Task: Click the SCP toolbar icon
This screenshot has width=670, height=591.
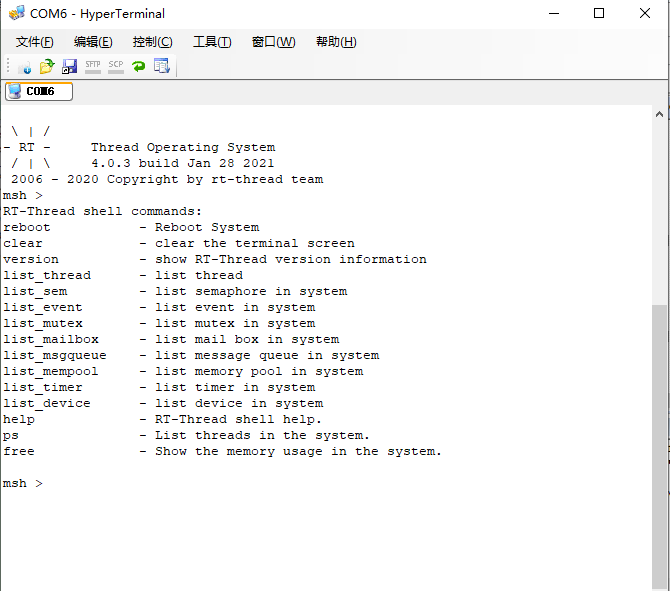Action: [x=116, y=66]
